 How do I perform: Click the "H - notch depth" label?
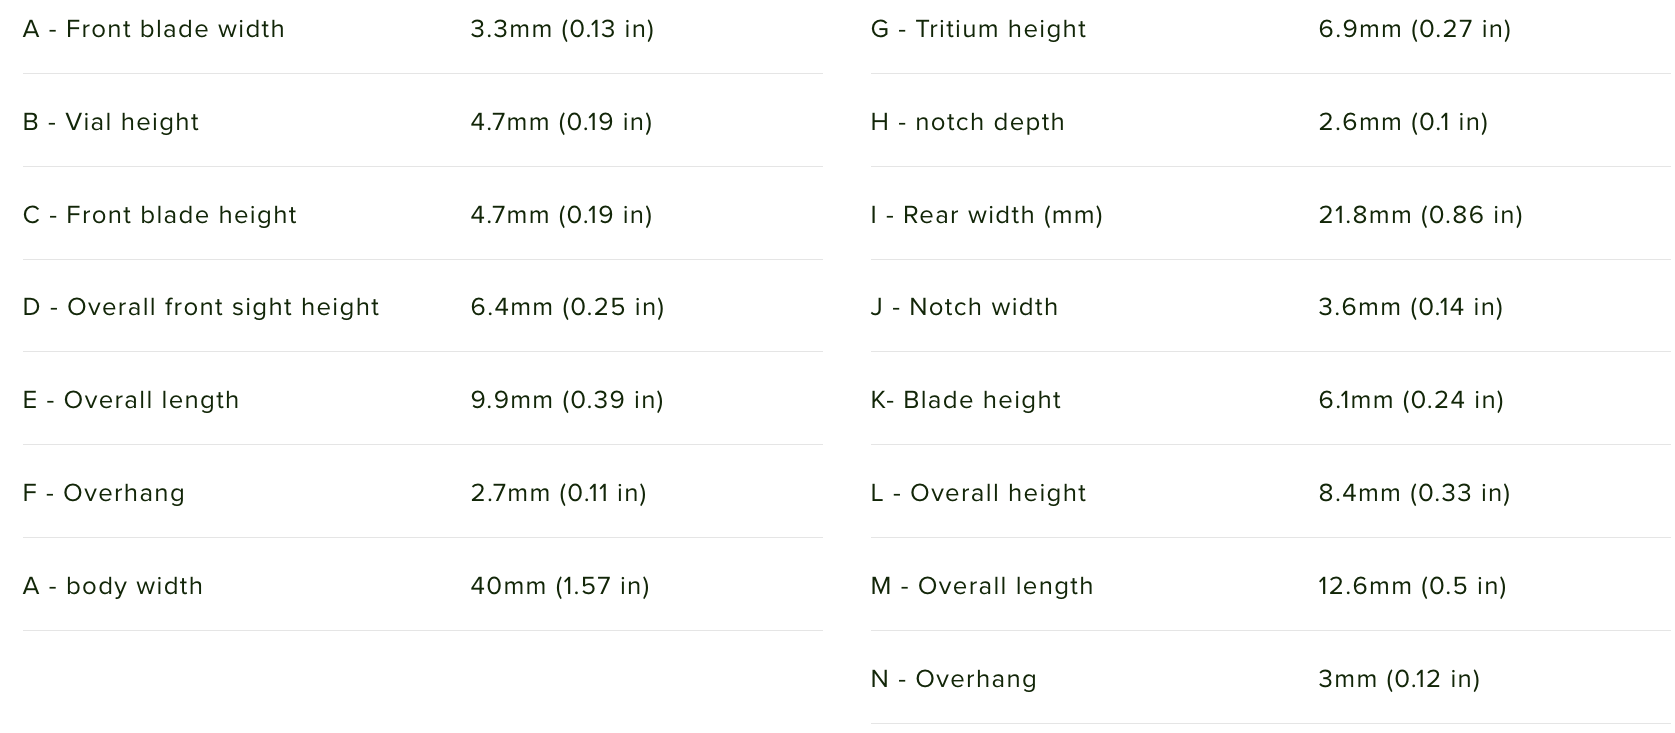(x=967, y=122)
